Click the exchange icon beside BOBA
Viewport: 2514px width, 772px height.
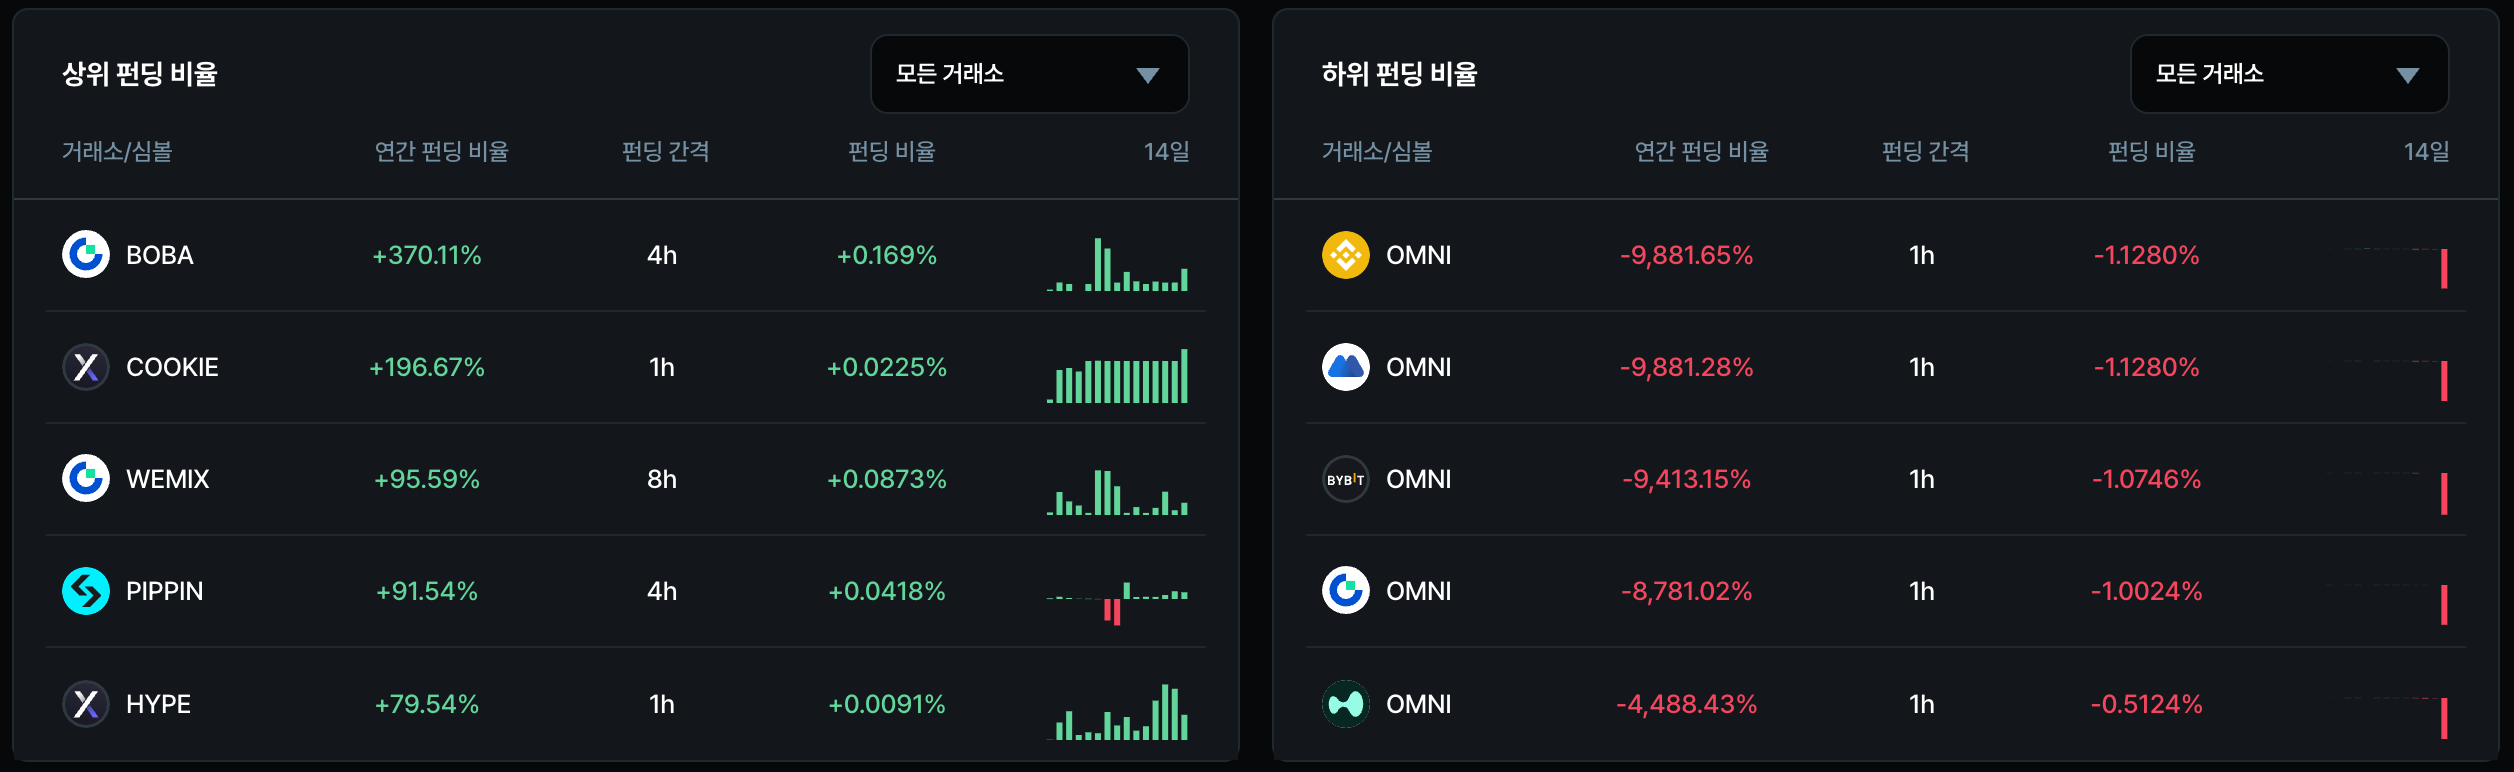coord(86,255)
